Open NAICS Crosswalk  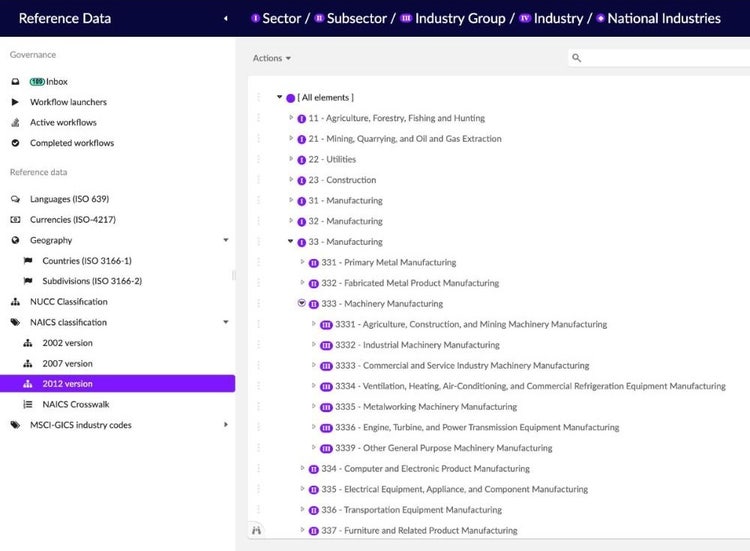(76, 405)
